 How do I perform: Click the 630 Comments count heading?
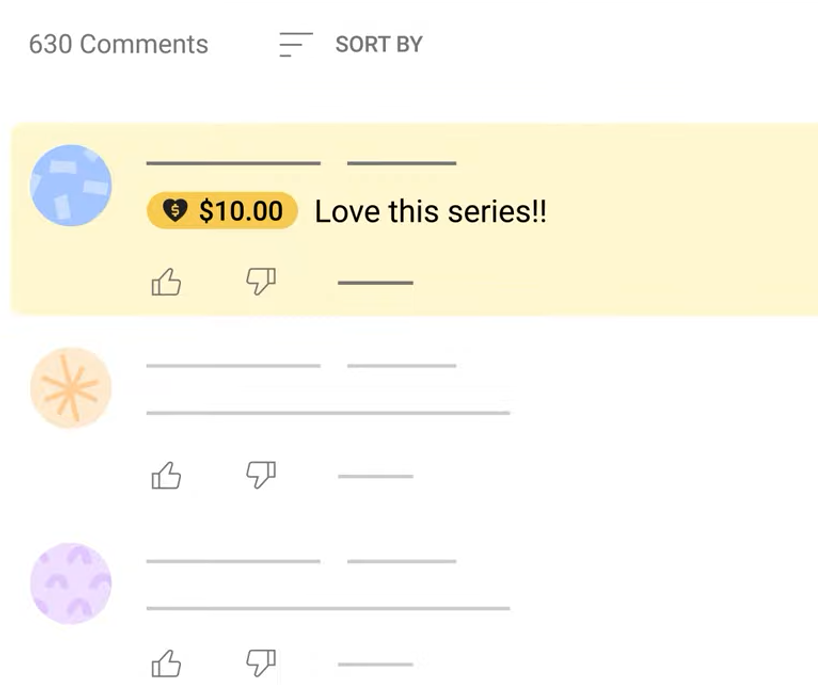tap(118, 45)
